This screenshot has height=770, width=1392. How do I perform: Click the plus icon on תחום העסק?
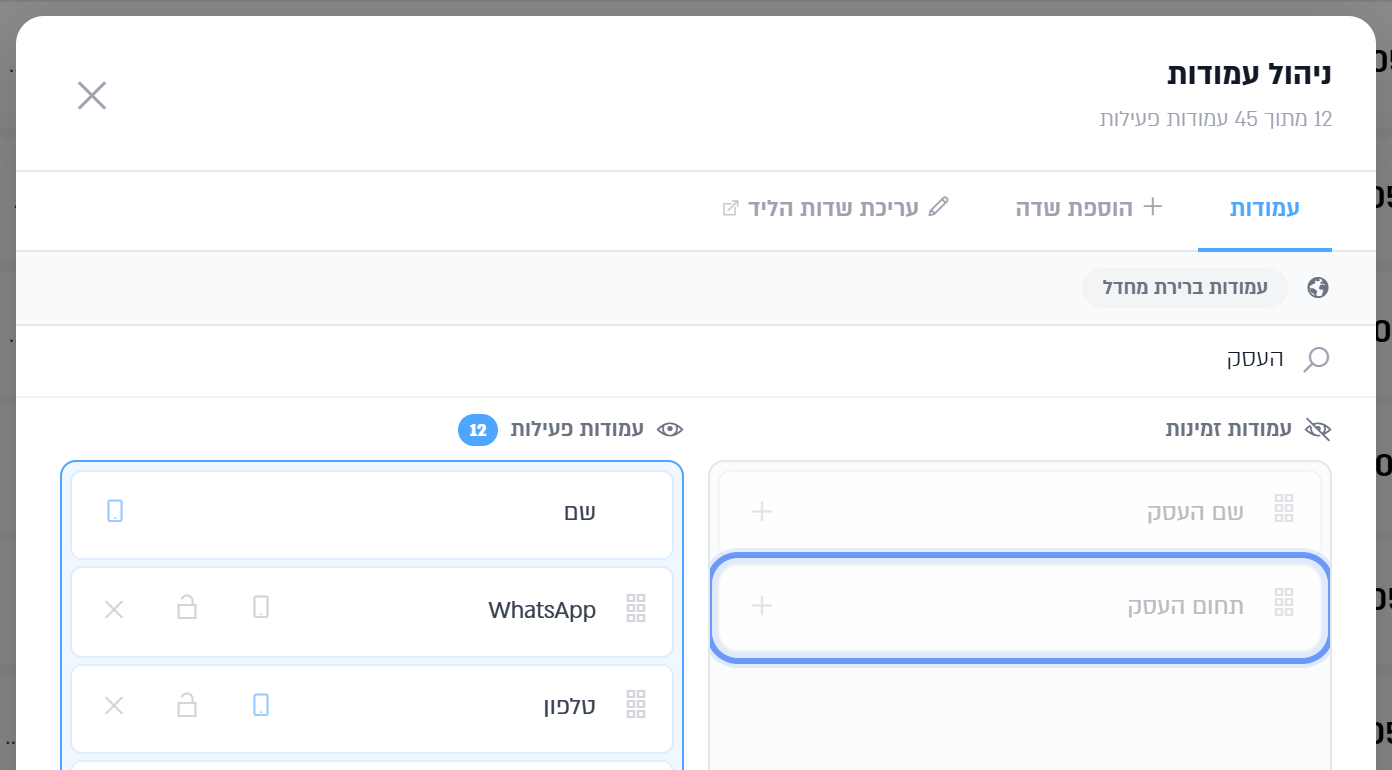click(x=762, y=606)
